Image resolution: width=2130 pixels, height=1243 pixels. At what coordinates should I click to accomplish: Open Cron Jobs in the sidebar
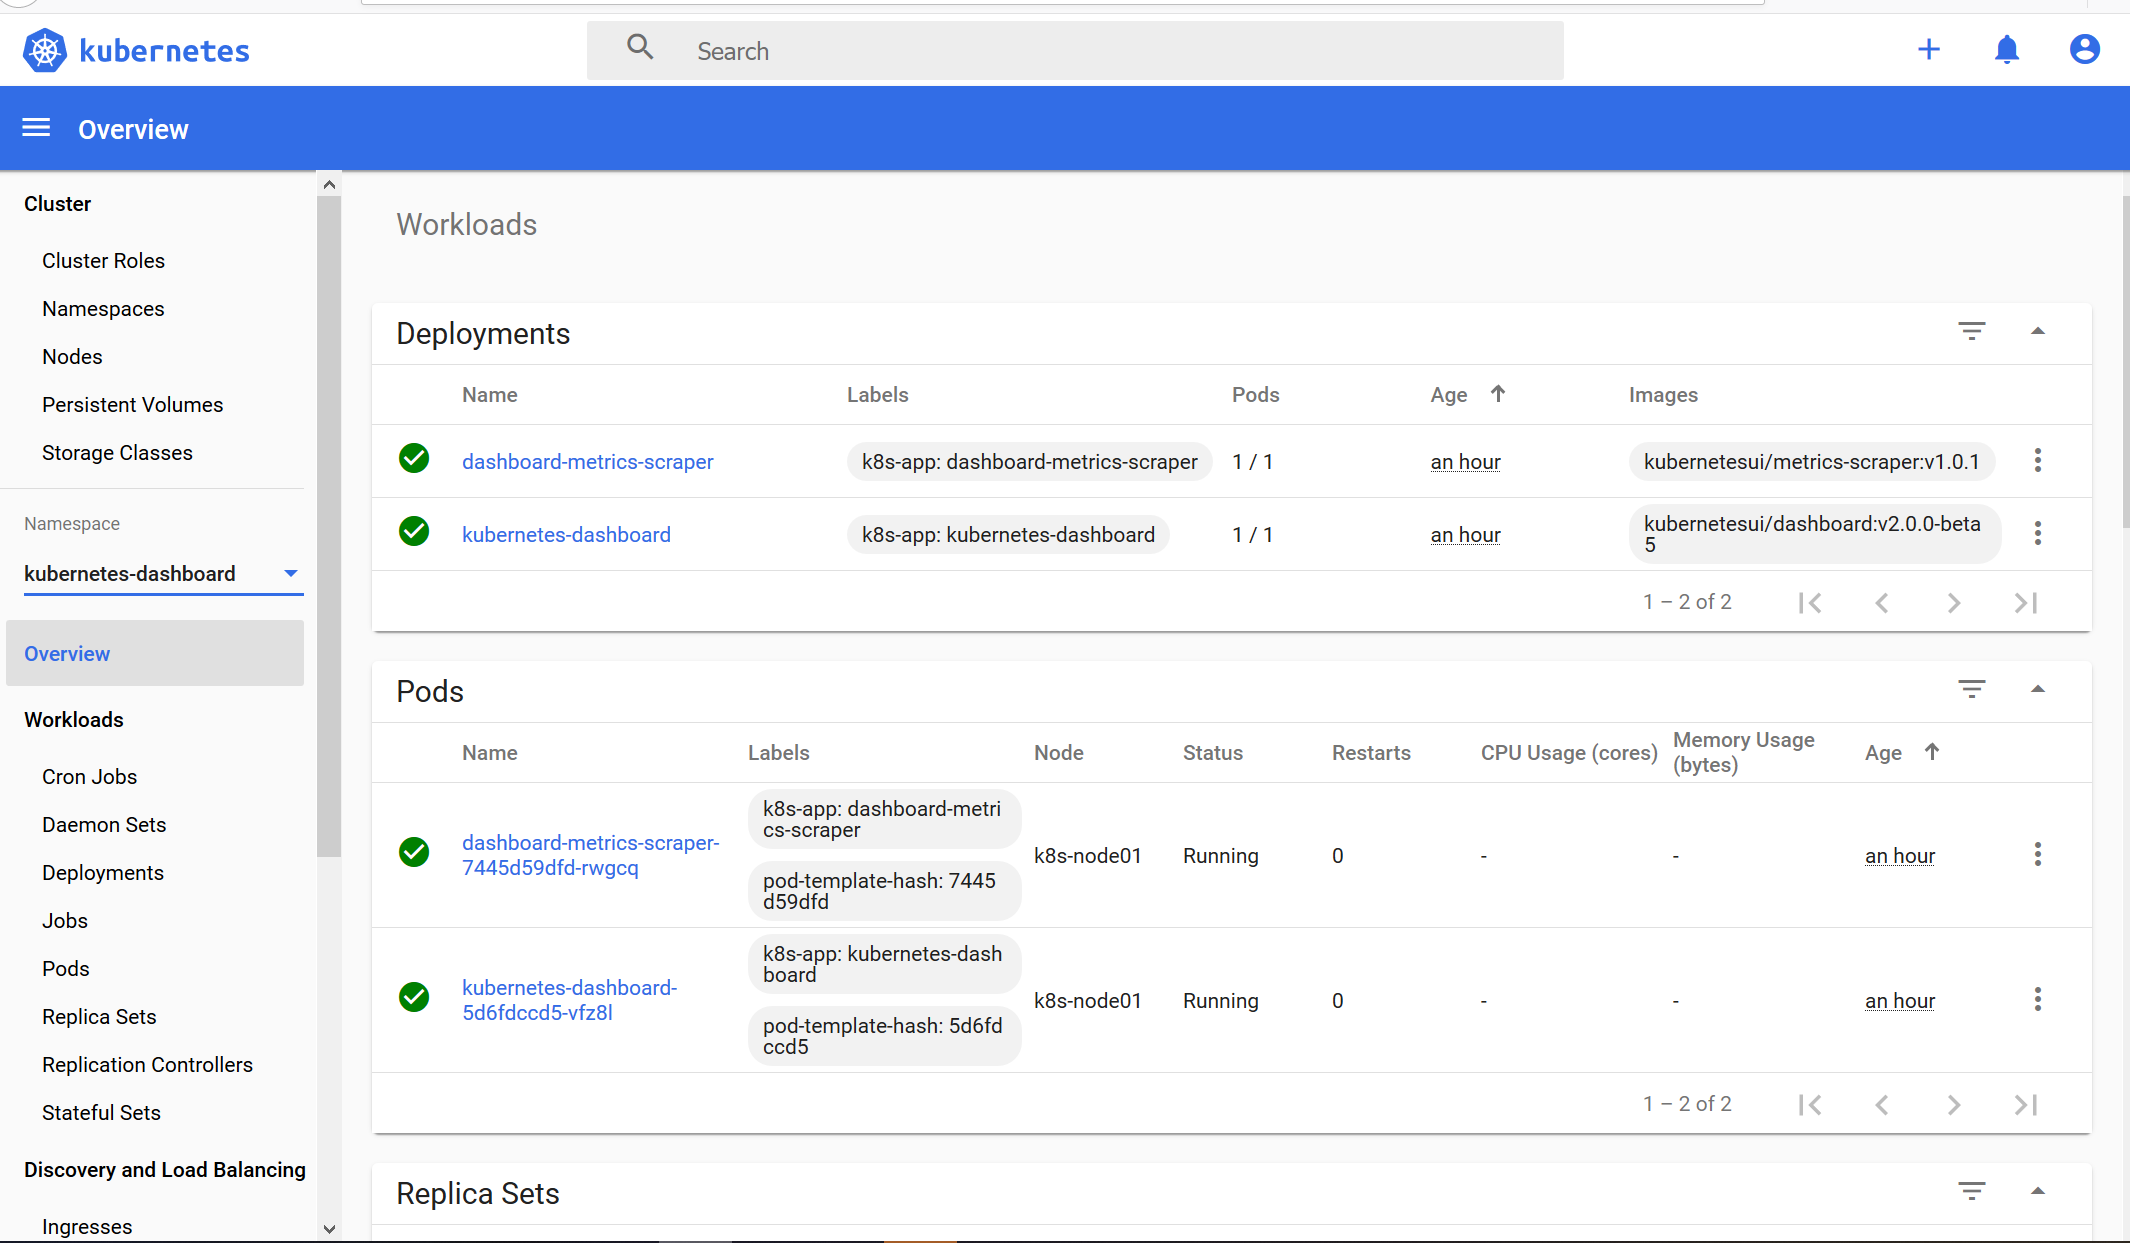tap(89, 776)
